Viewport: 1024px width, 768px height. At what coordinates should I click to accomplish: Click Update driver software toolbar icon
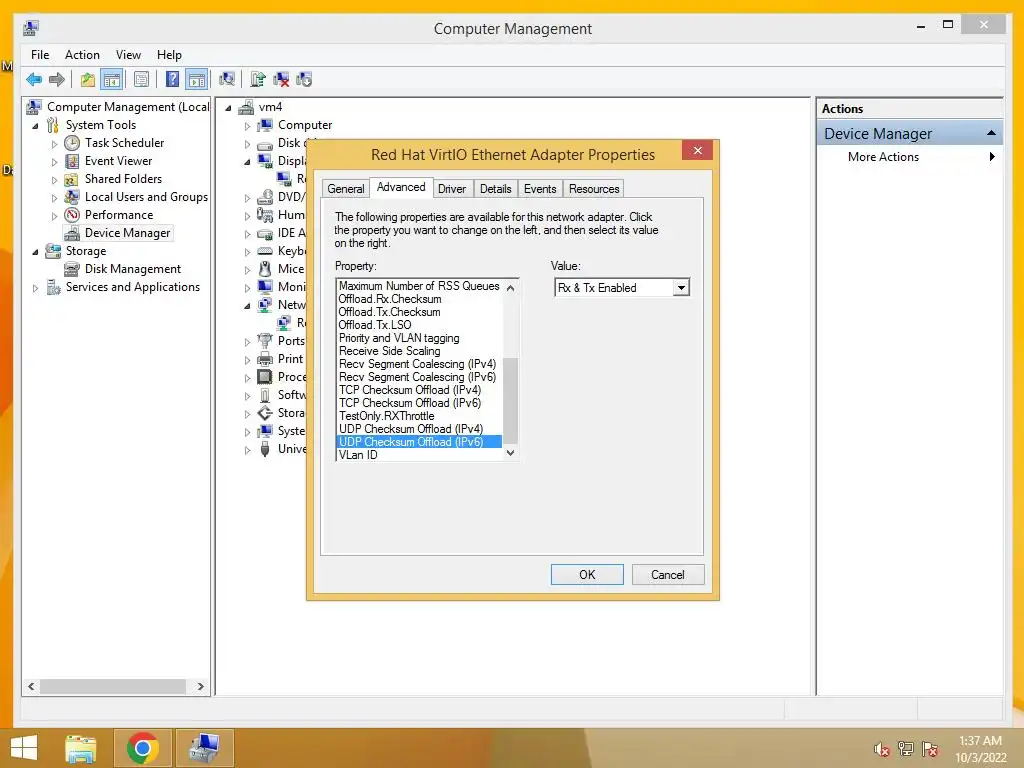click(x=258, y=80)
